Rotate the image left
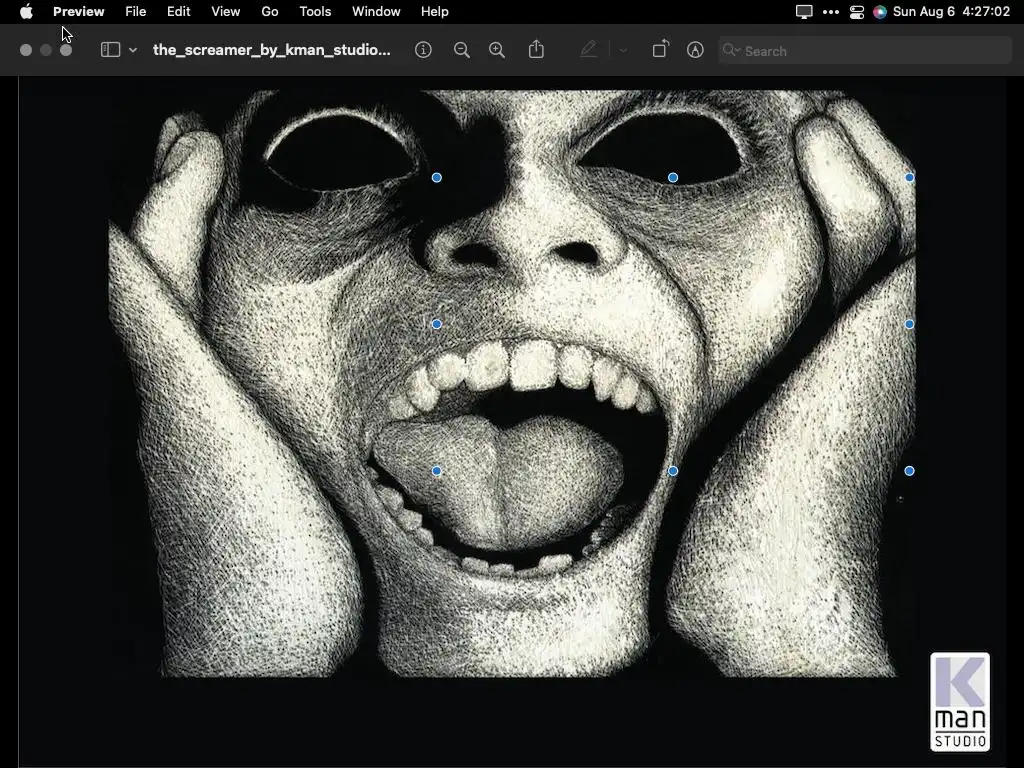Image resolution: width=1024 pixels, height=768 pixels. (660, 50)
